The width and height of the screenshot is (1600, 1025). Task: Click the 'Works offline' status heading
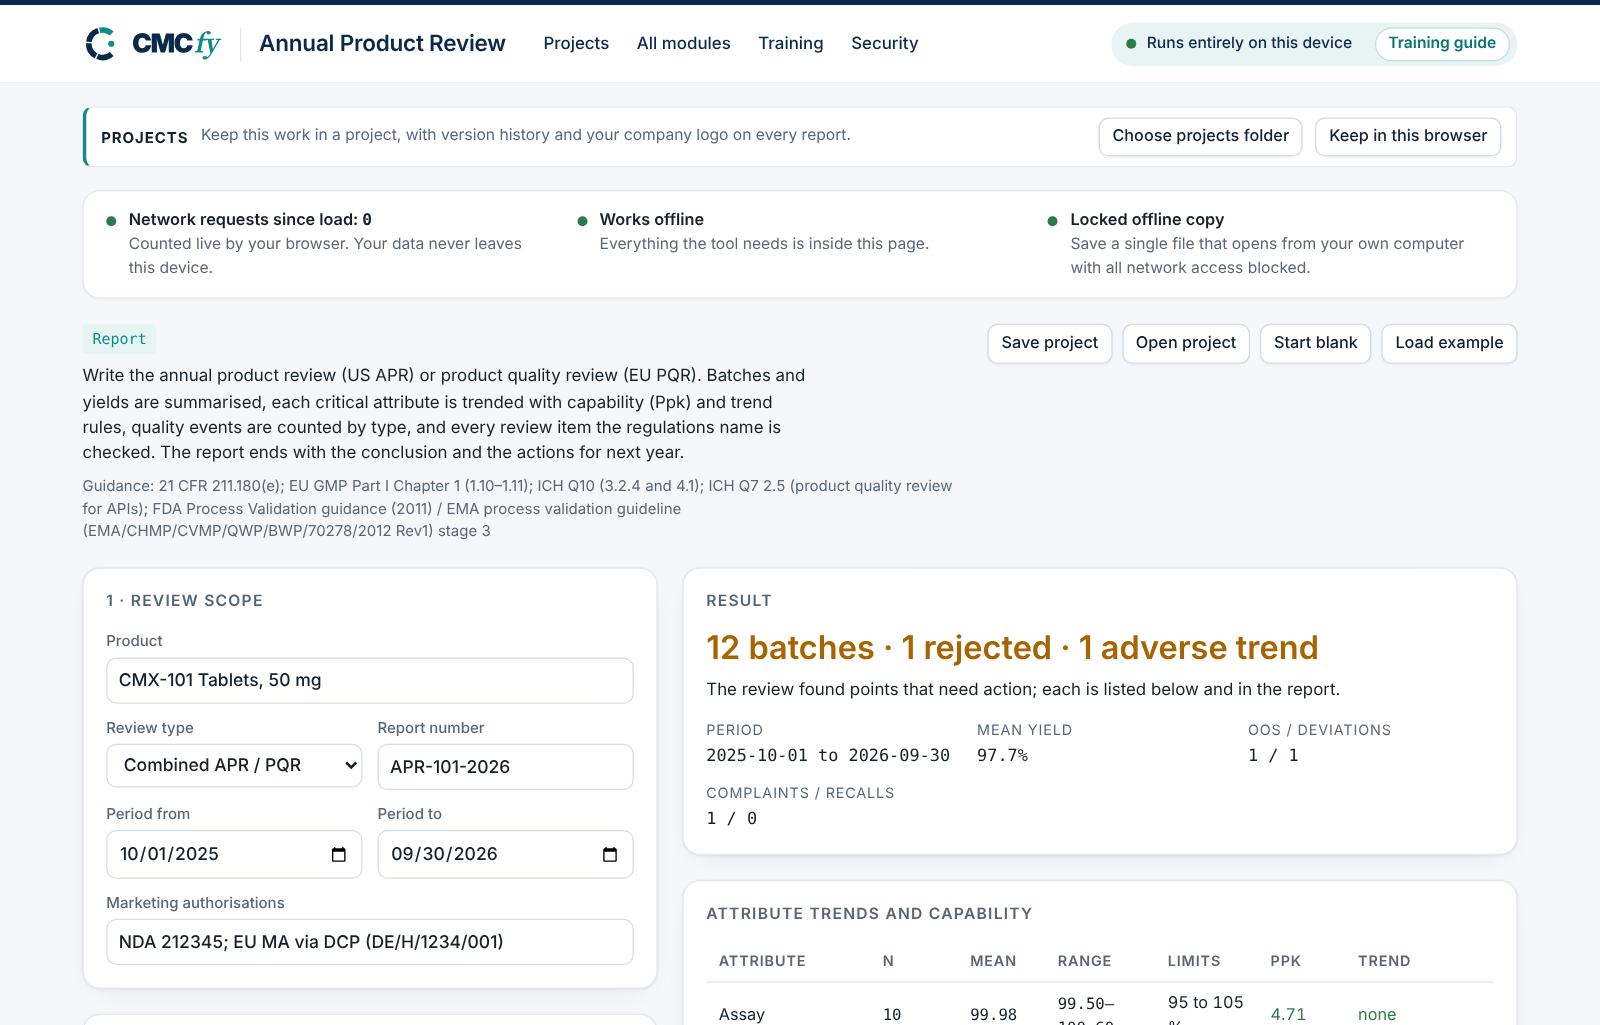pyautogui.click(x=652, y=219)
